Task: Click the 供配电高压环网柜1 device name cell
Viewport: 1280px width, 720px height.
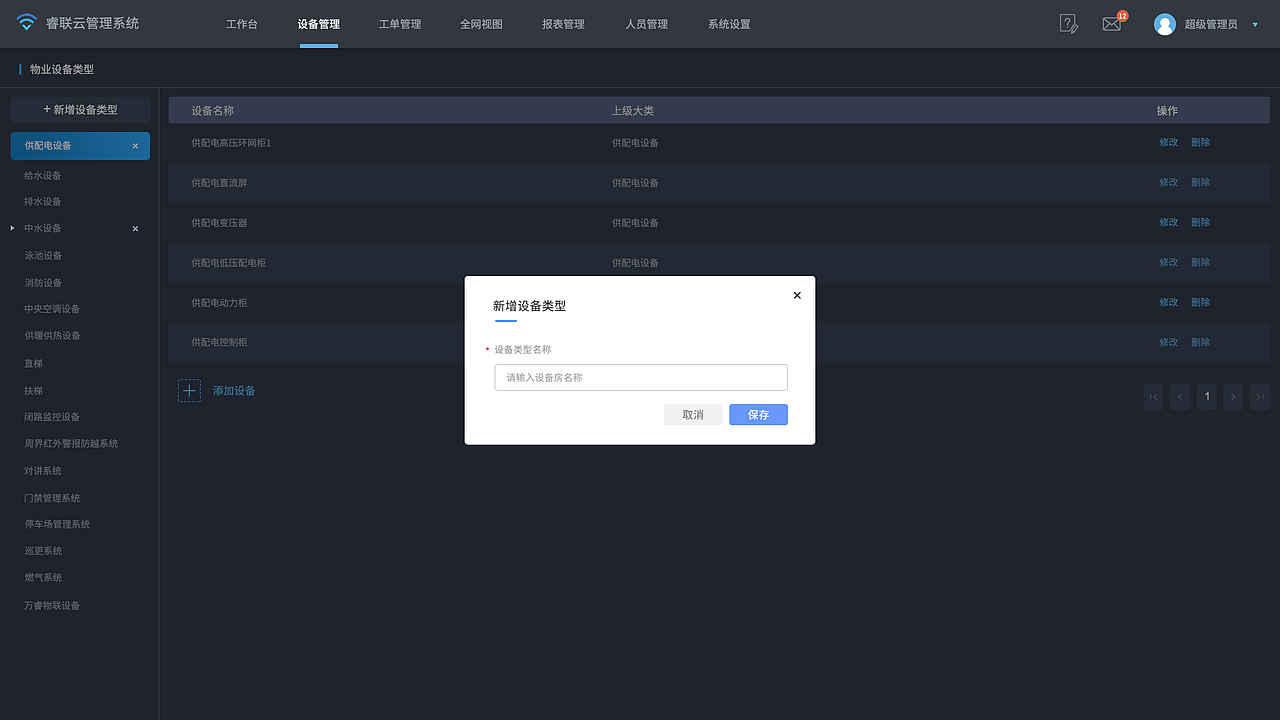Action: 231,143
